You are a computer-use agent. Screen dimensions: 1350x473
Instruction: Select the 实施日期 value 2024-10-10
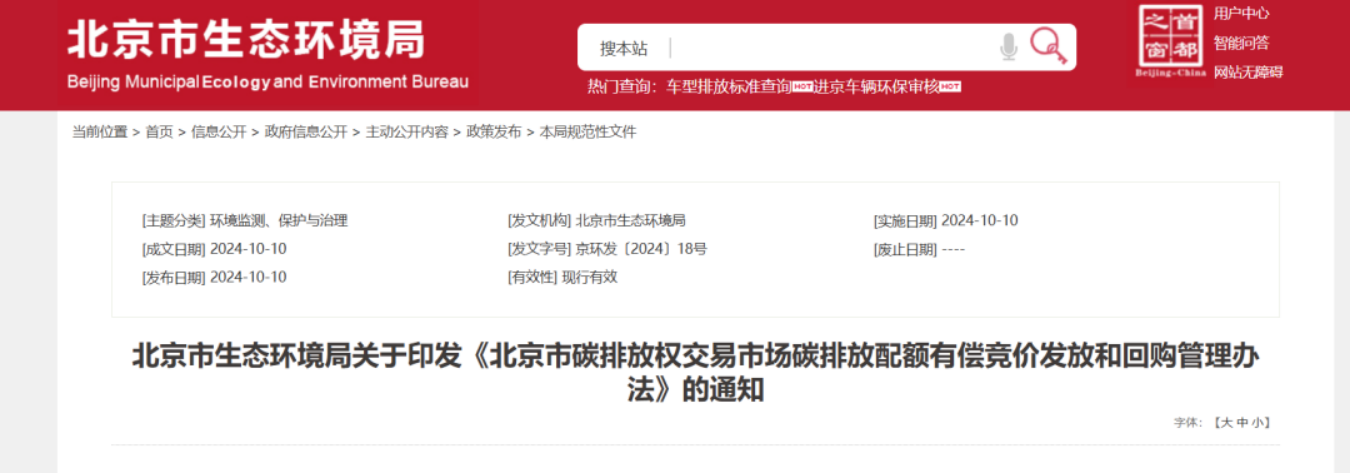980,221
